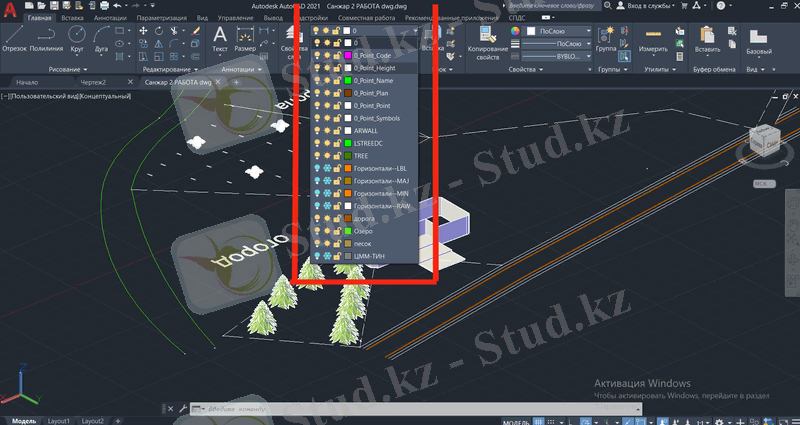800x425 pixels.
Task: Click the Undo arrow icon
Action: click(117, 6)
